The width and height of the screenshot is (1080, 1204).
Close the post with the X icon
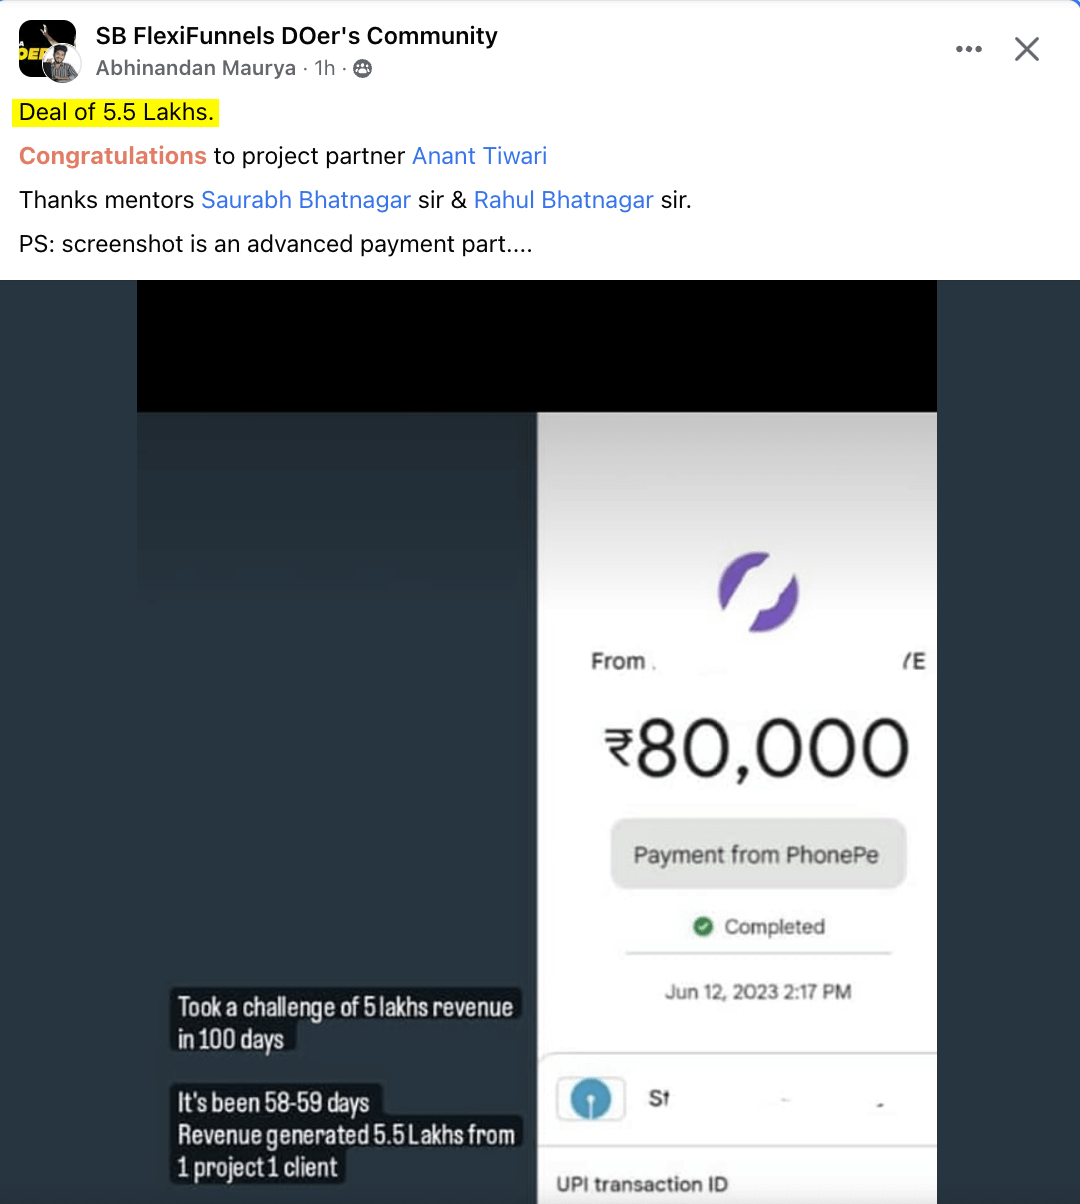1027,49
